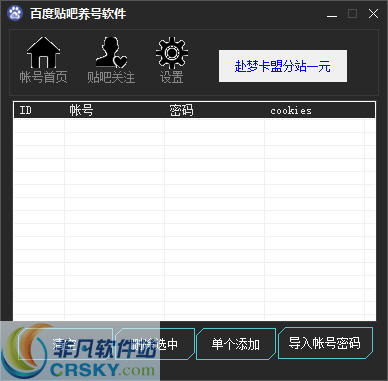
Task: Sort by the ID column header
Action: [x=39, y=110]
